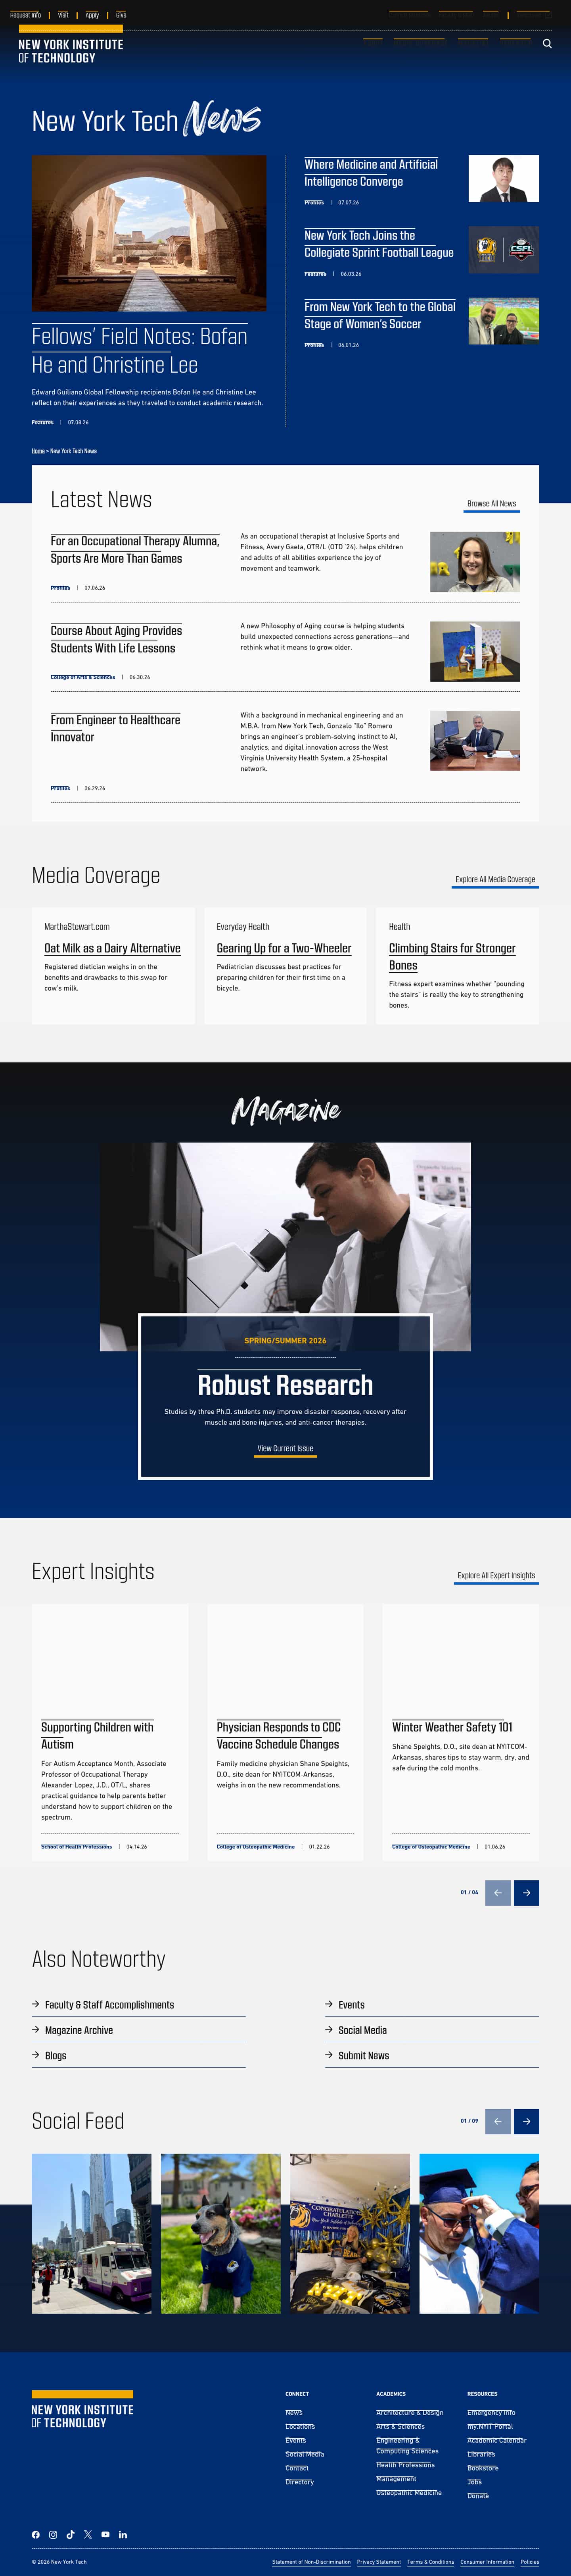Click arrow beside Submit News

pos(329,2055)
